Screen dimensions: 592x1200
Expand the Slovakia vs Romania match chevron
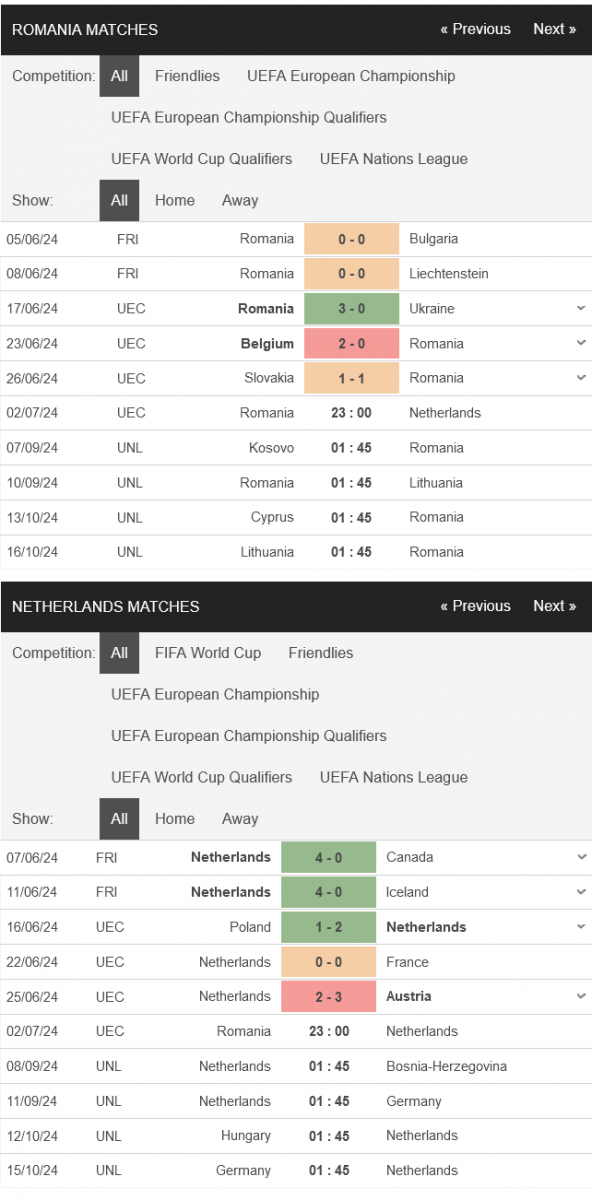coord(581,378)
